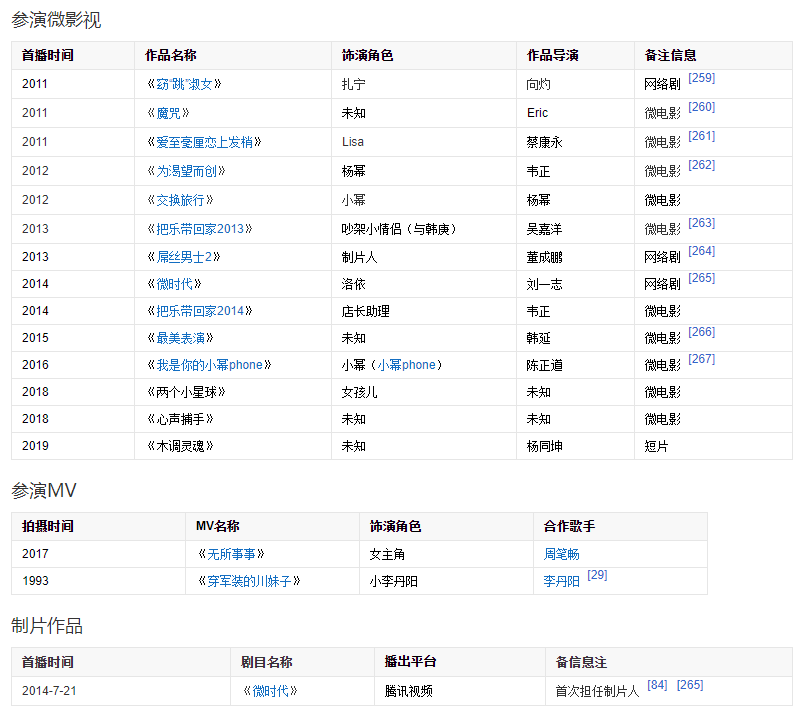The width and height of the screenshot is (812, 725).
Task: Click the 李丹阳 singer link
Action: coord(561,581)
